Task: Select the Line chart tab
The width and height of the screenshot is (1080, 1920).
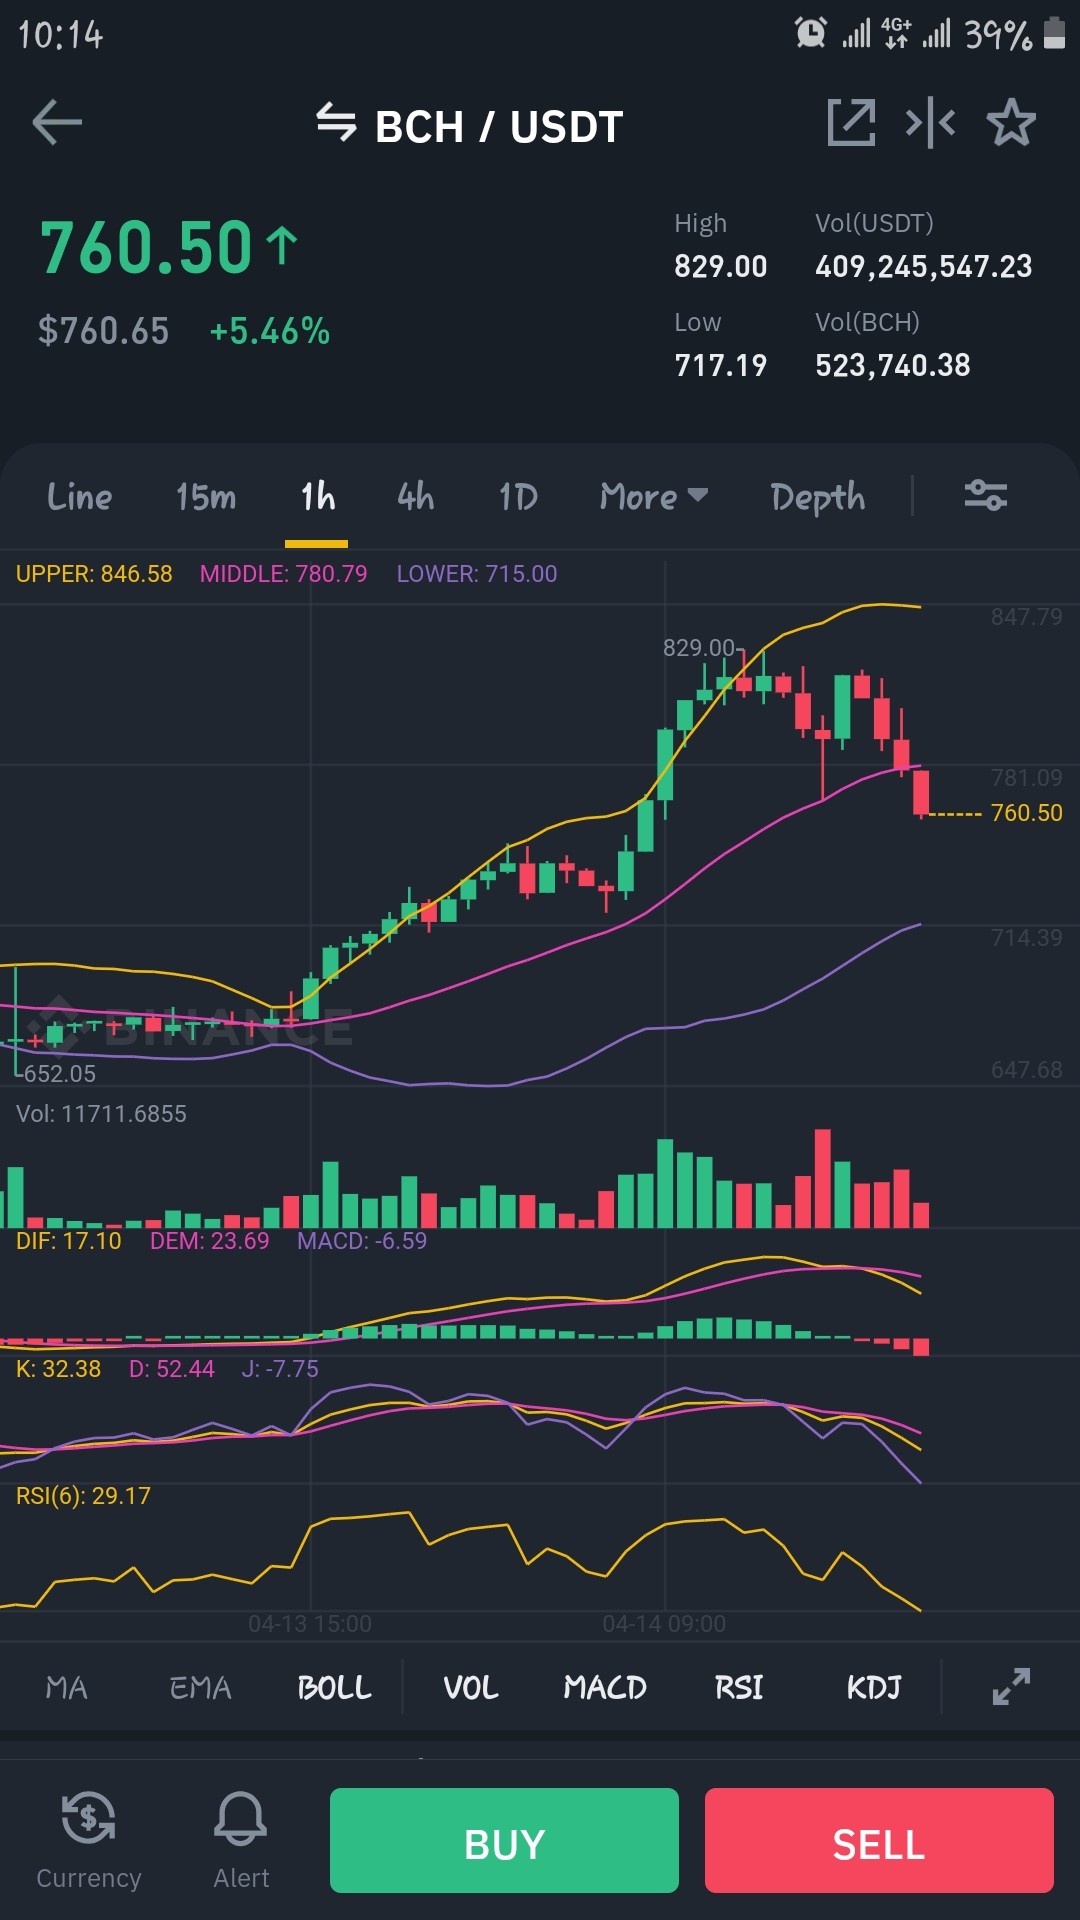Action: tap(80, 496)
